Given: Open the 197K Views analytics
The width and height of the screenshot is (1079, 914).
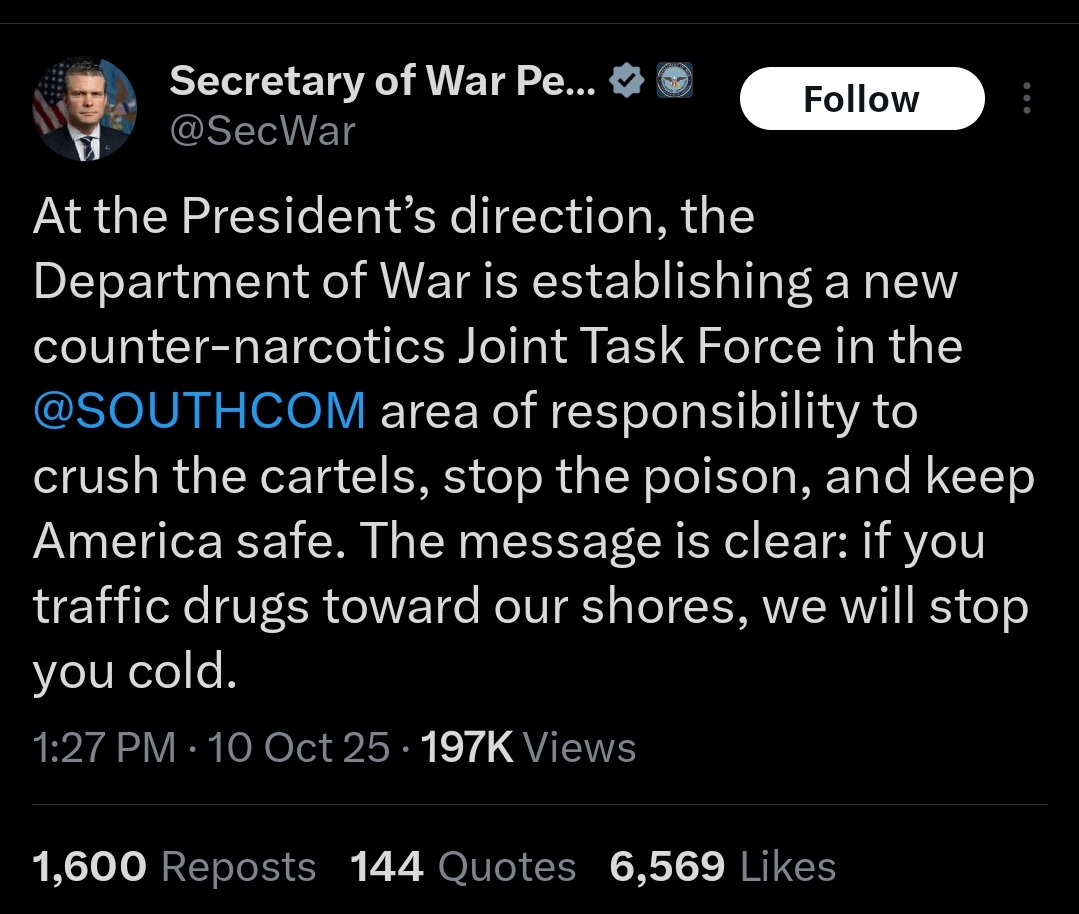Looking at the screenshot, I should 528,747.
